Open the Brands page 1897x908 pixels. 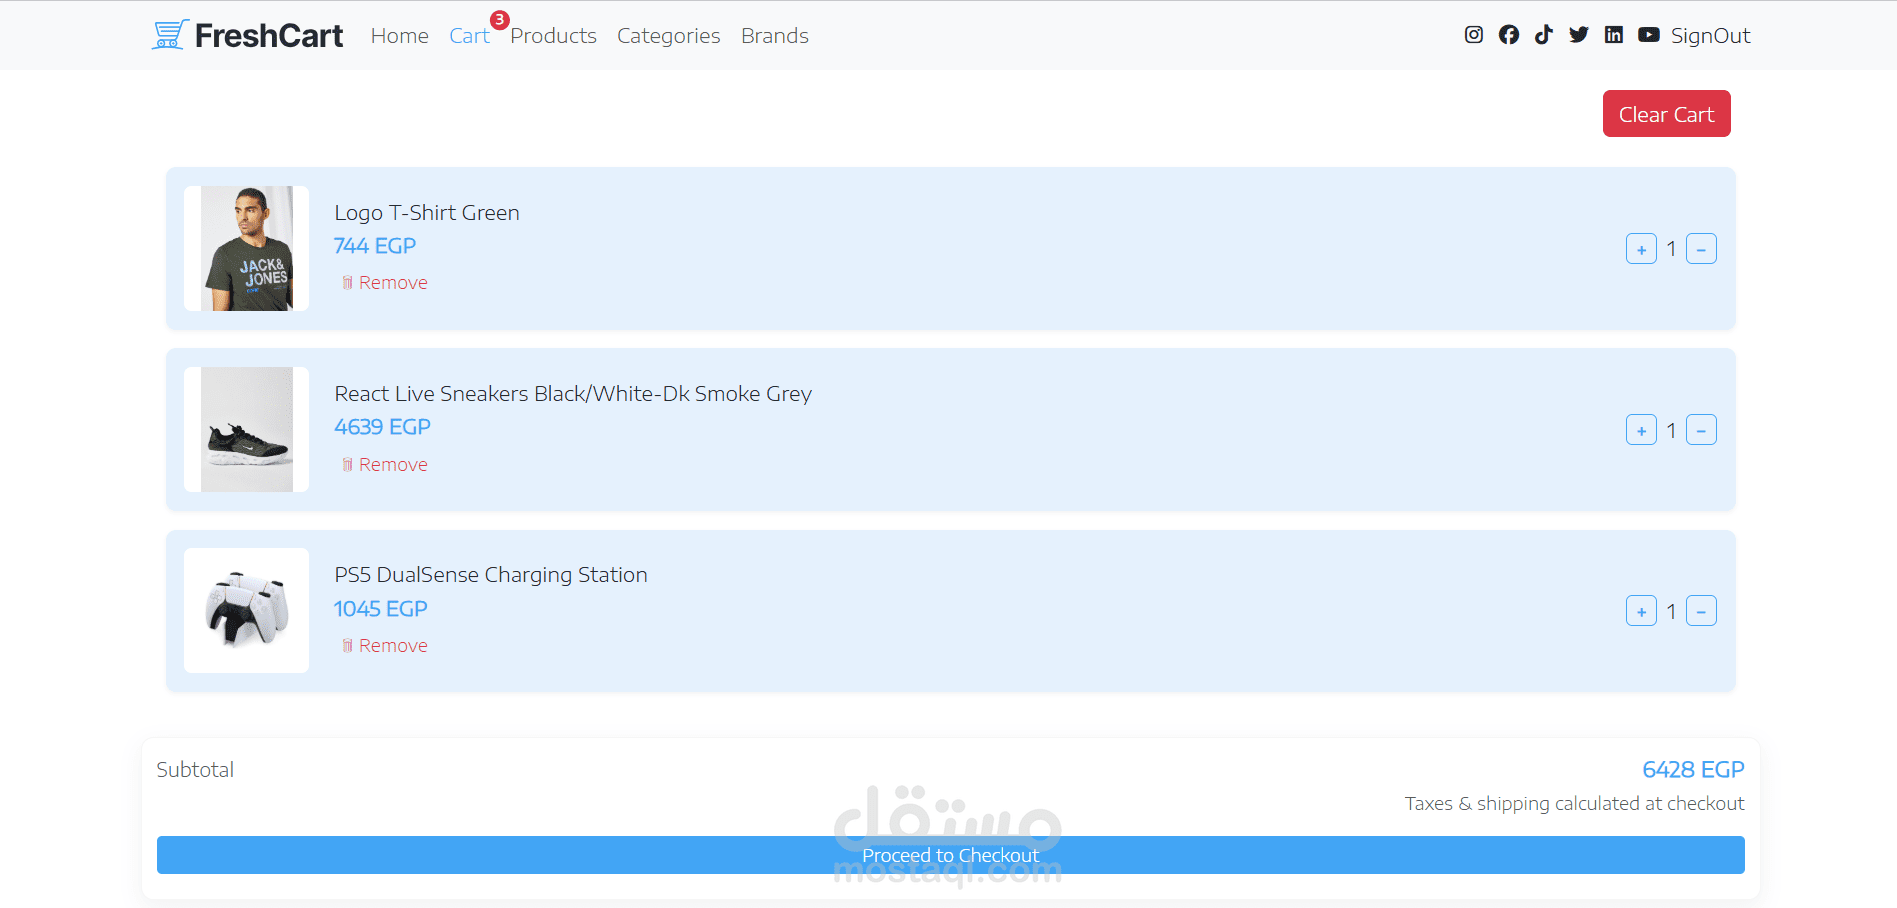coord(774,36)
